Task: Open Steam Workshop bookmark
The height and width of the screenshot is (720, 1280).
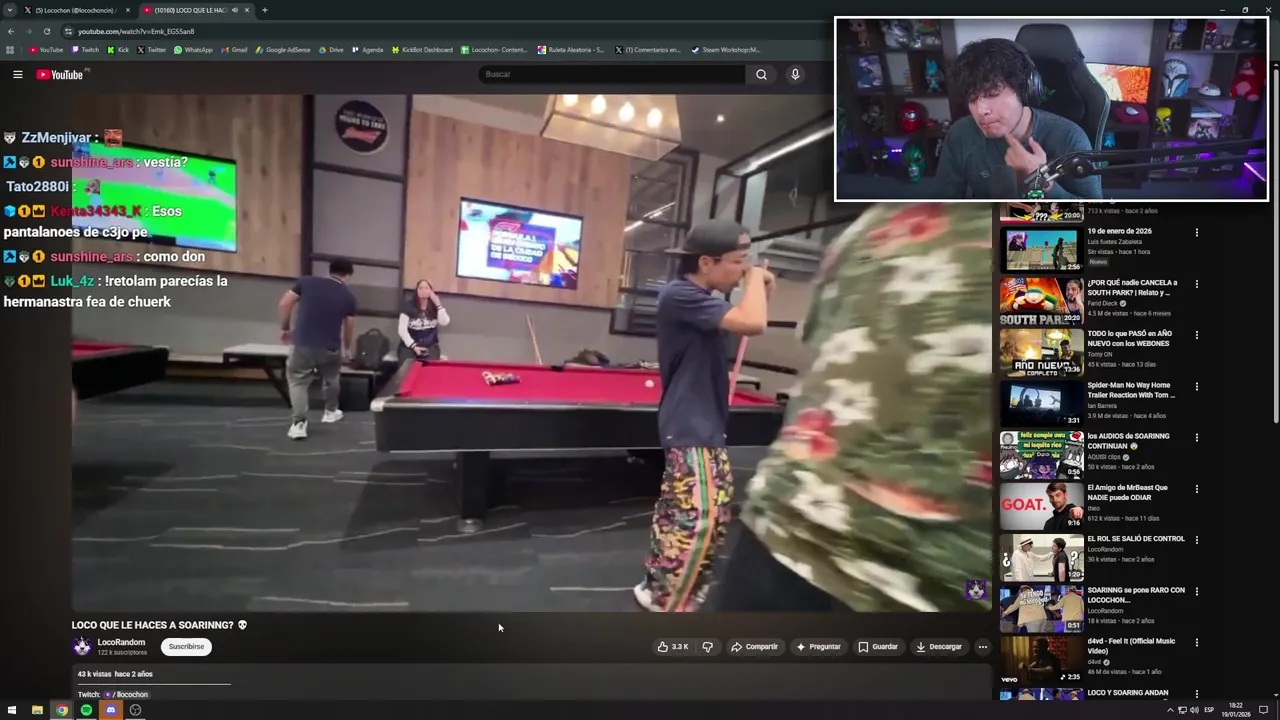Action: 726,50
